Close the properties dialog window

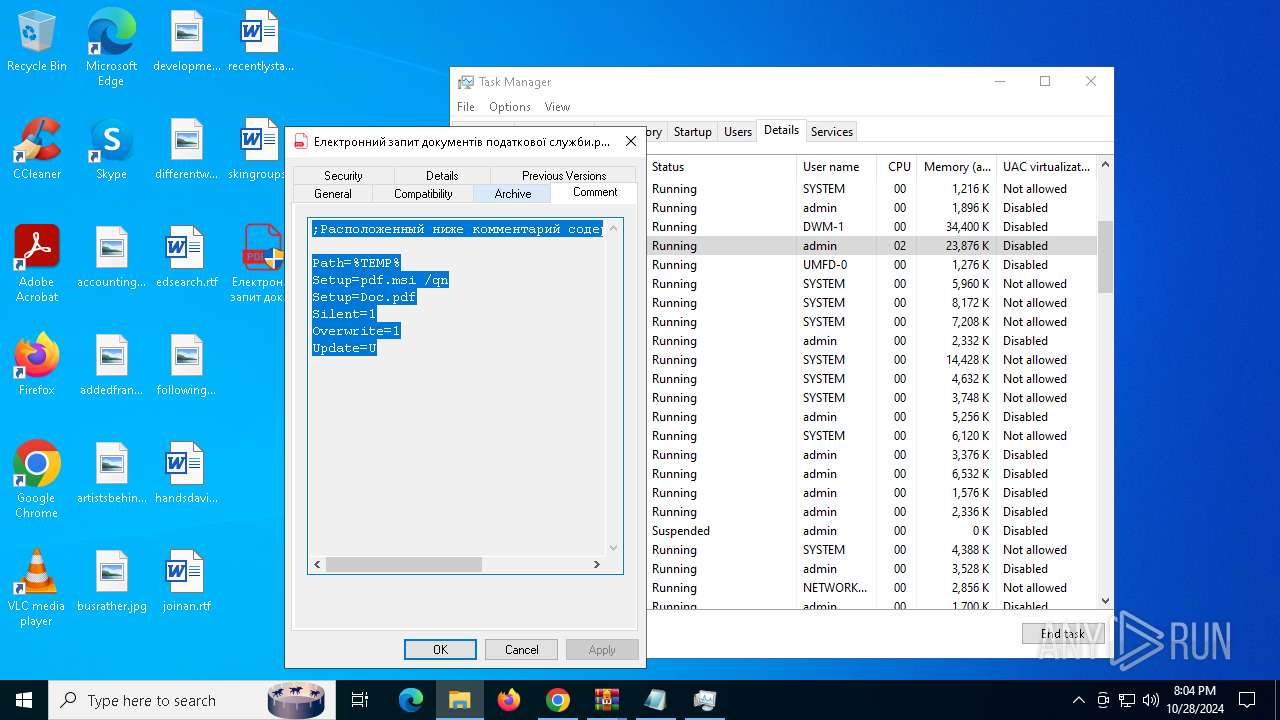pyautogui.click(x=631, y=142)
